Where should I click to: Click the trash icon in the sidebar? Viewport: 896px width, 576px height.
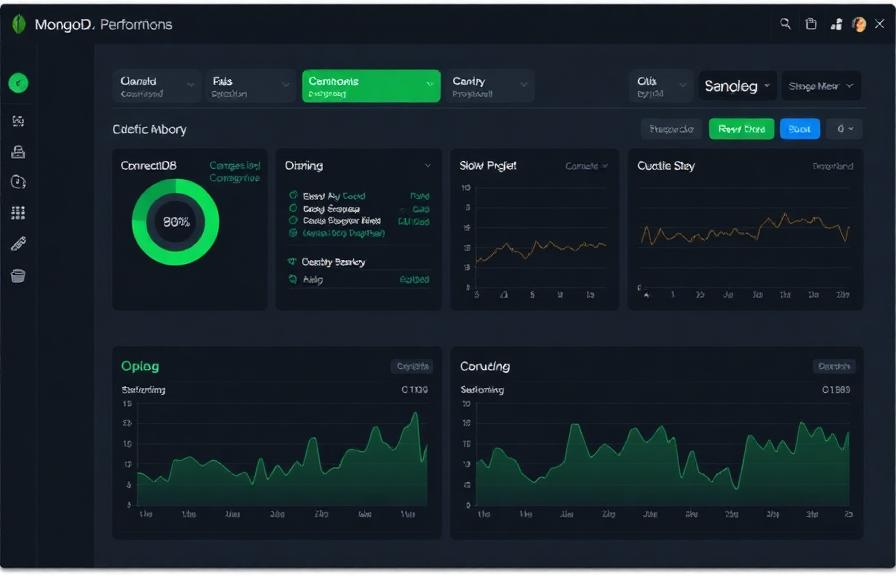[18, 276]
